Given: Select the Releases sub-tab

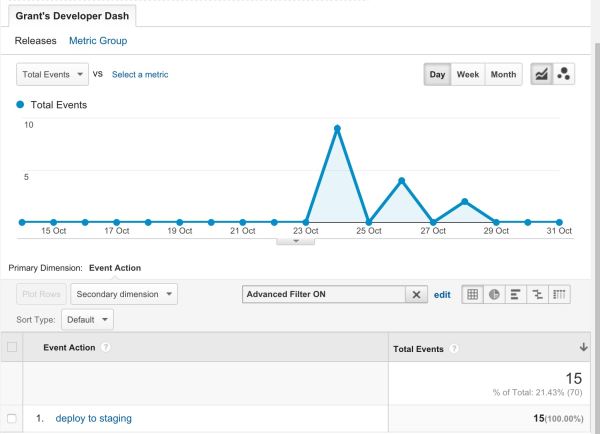Looking at the screenshot, I should (36, 41).
